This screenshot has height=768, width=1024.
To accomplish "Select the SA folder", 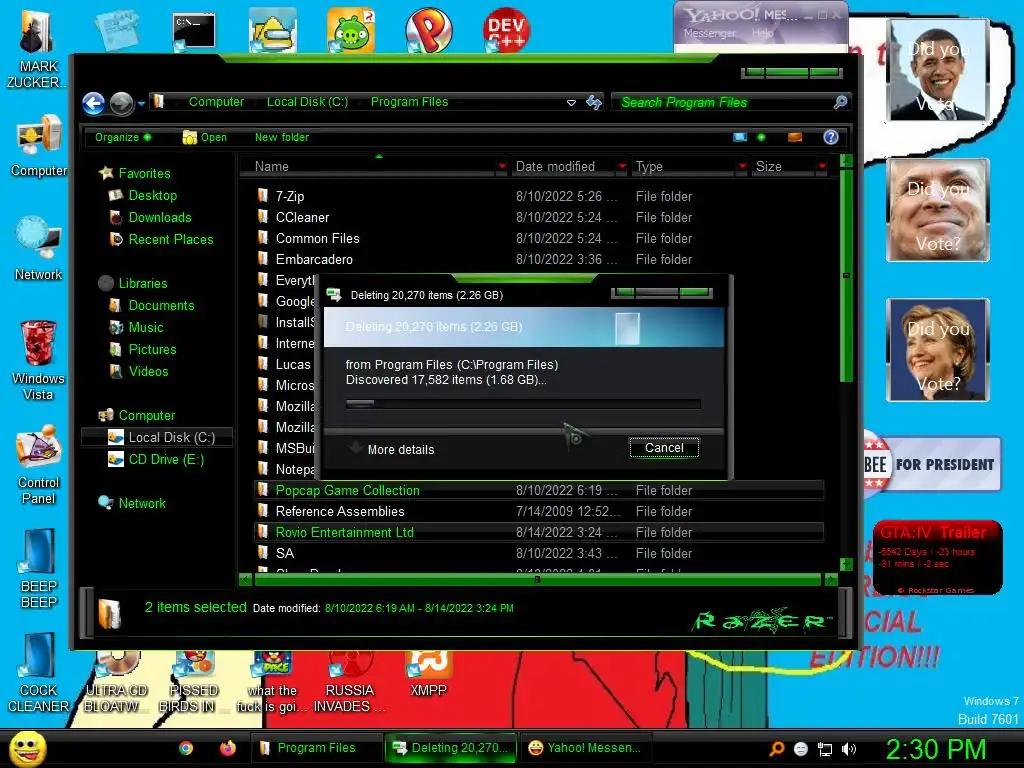I will click(x=539, y=553).
